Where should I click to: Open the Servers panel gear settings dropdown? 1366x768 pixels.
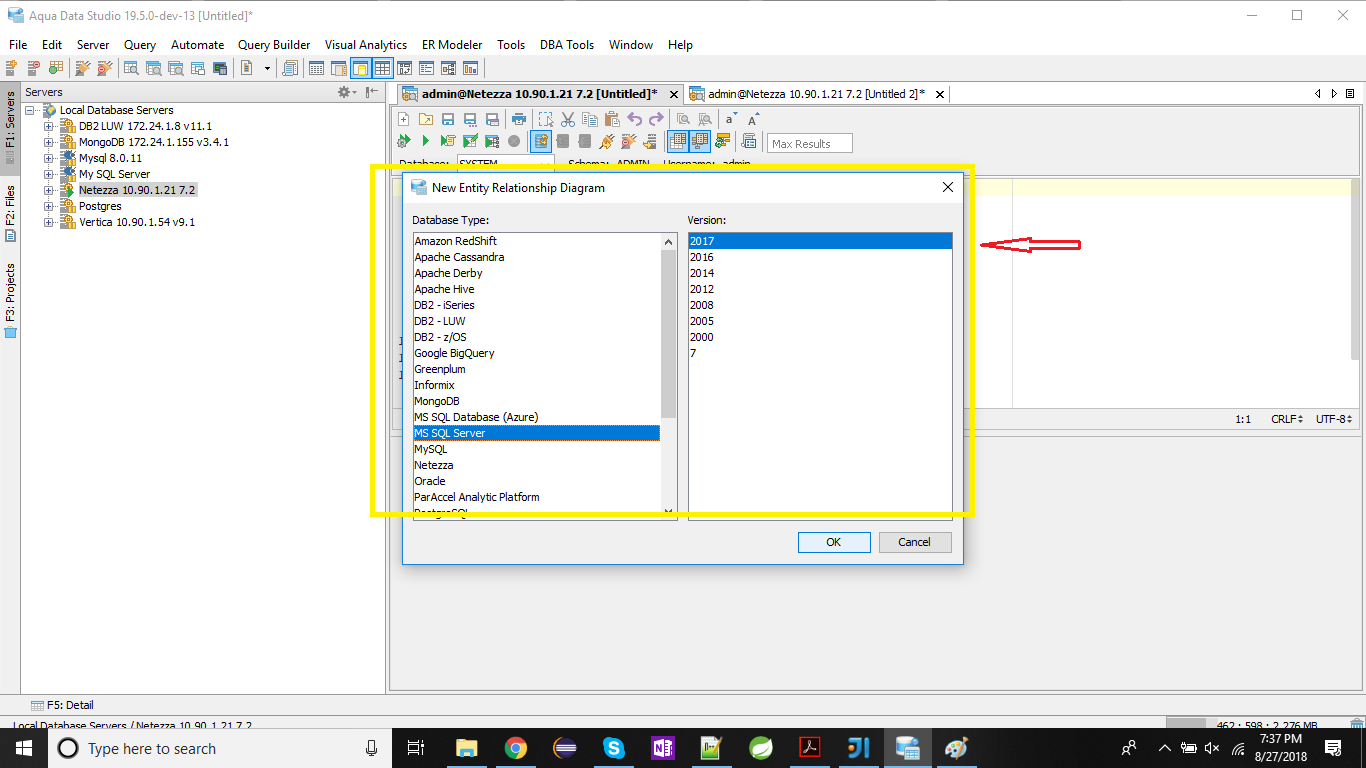347,92
